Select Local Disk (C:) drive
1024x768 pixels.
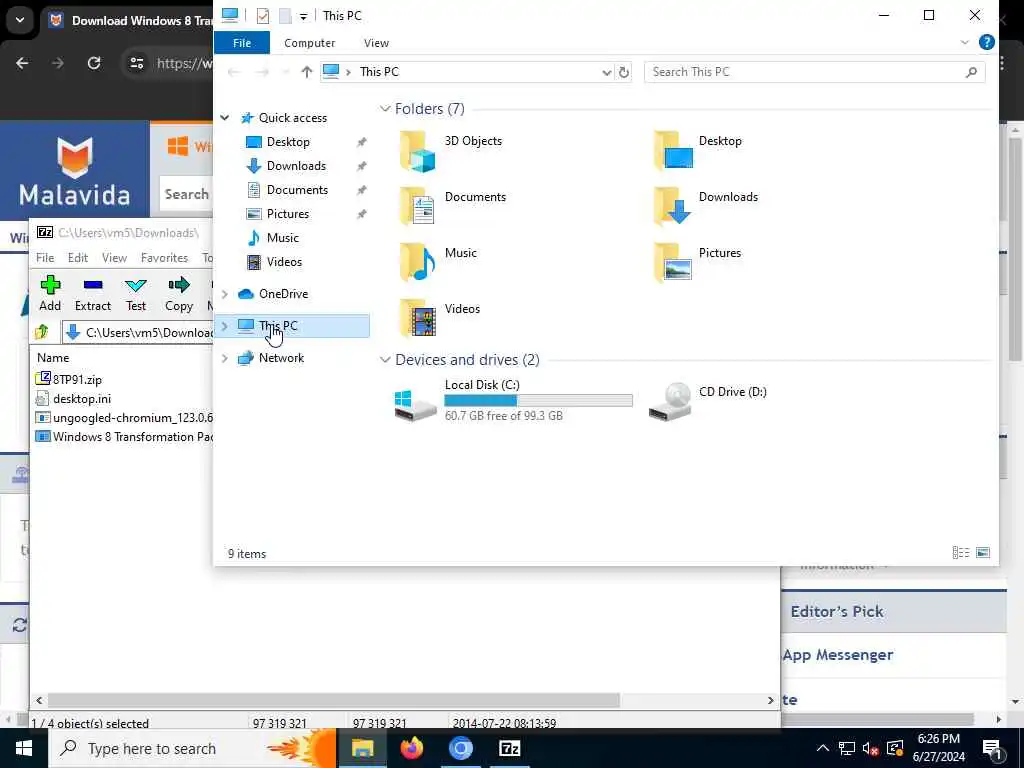[513, 400]
